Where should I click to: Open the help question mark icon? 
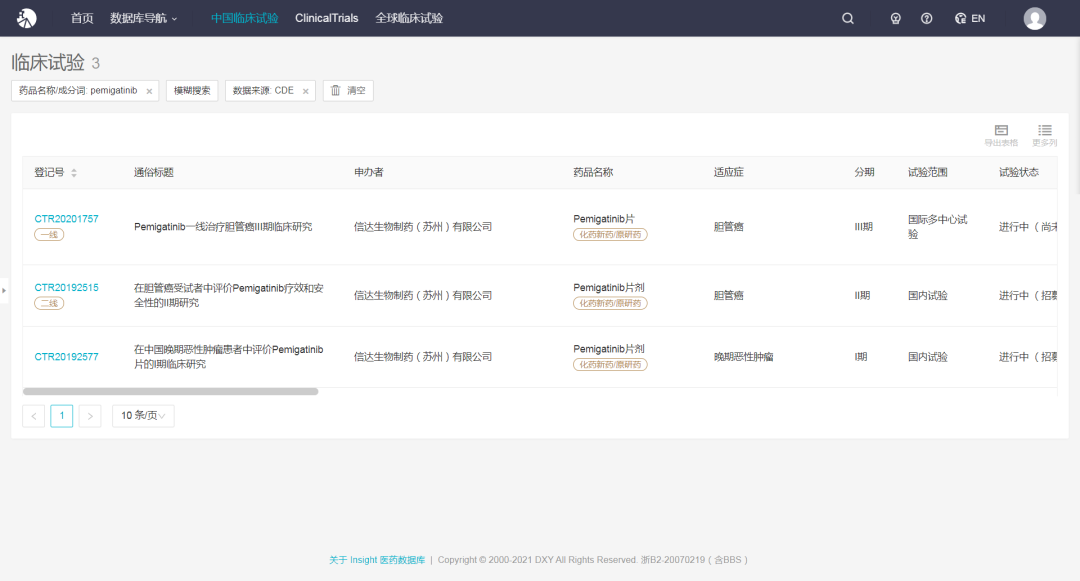point(926,19)
